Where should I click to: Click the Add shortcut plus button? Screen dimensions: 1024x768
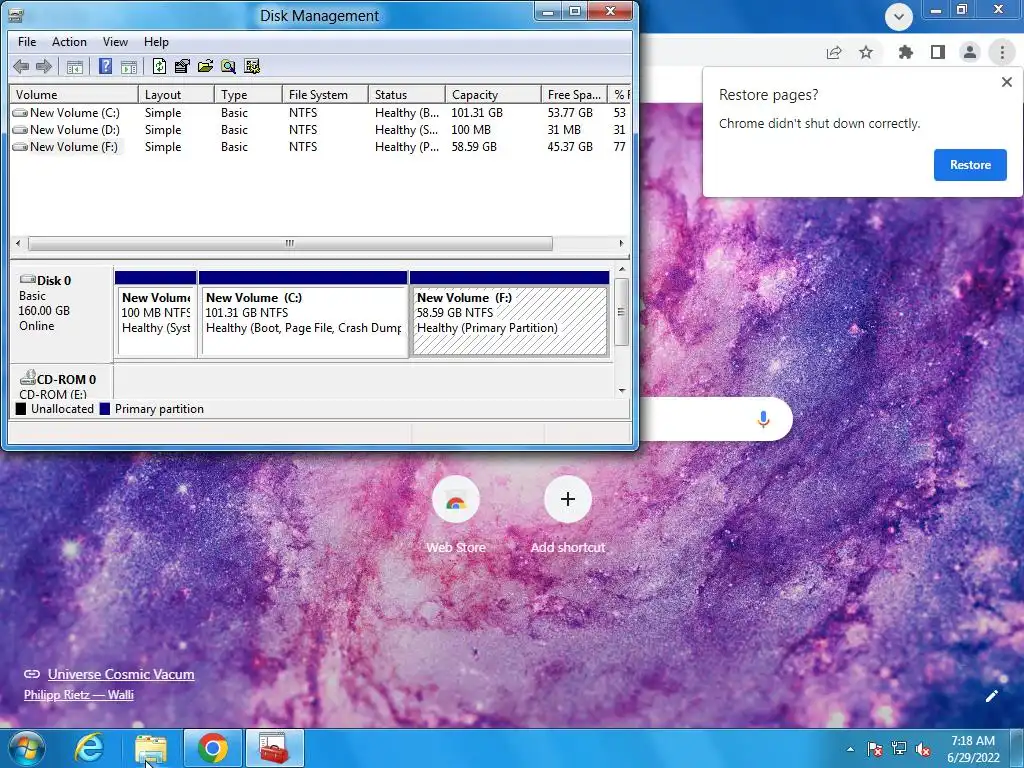(568, 499)
